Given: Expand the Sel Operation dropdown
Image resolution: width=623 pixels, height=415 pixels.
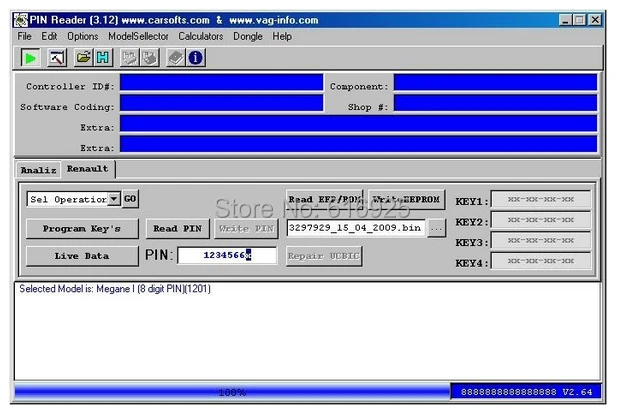Looking at the screenshot, I should (114, 199).
